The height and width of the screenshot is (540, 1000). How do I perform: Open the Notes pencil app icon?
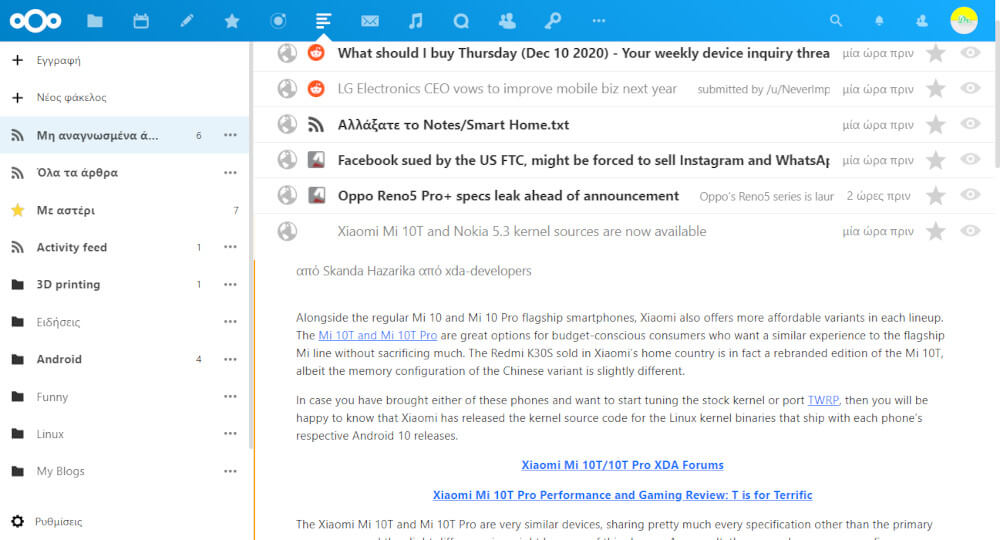[187, 21]
